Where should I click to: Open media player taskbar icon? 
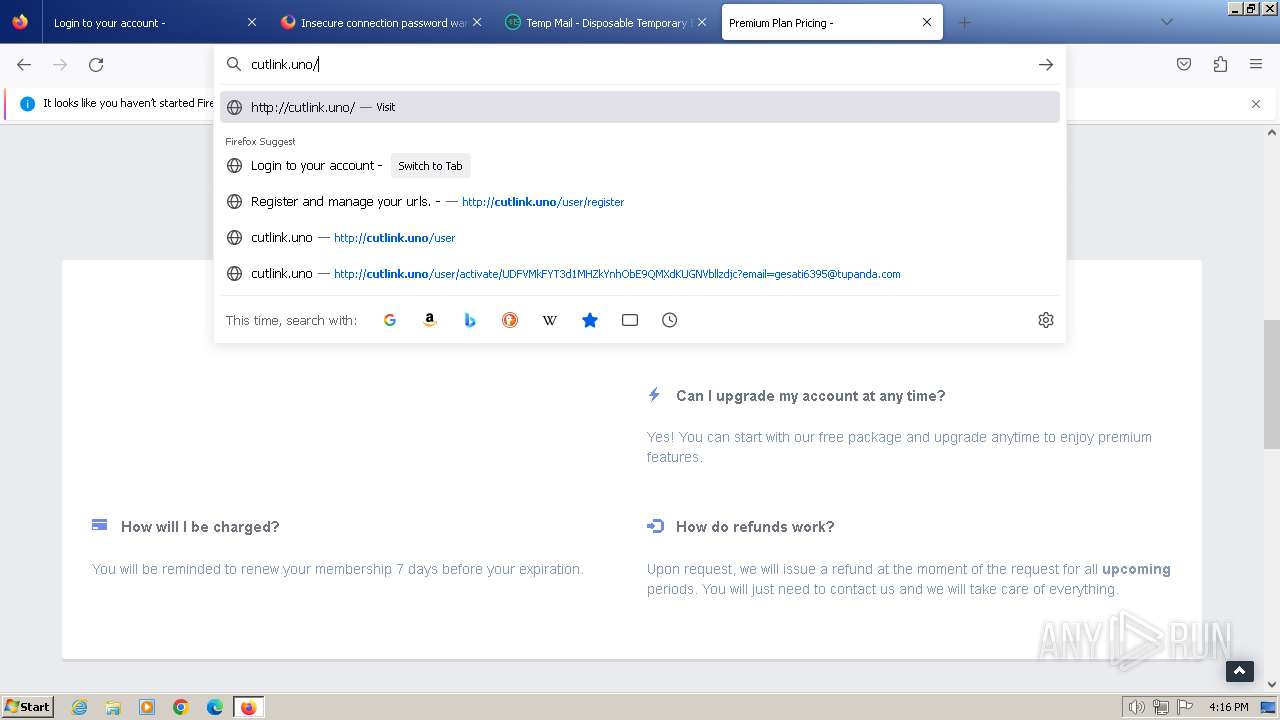tap(147, 707)
